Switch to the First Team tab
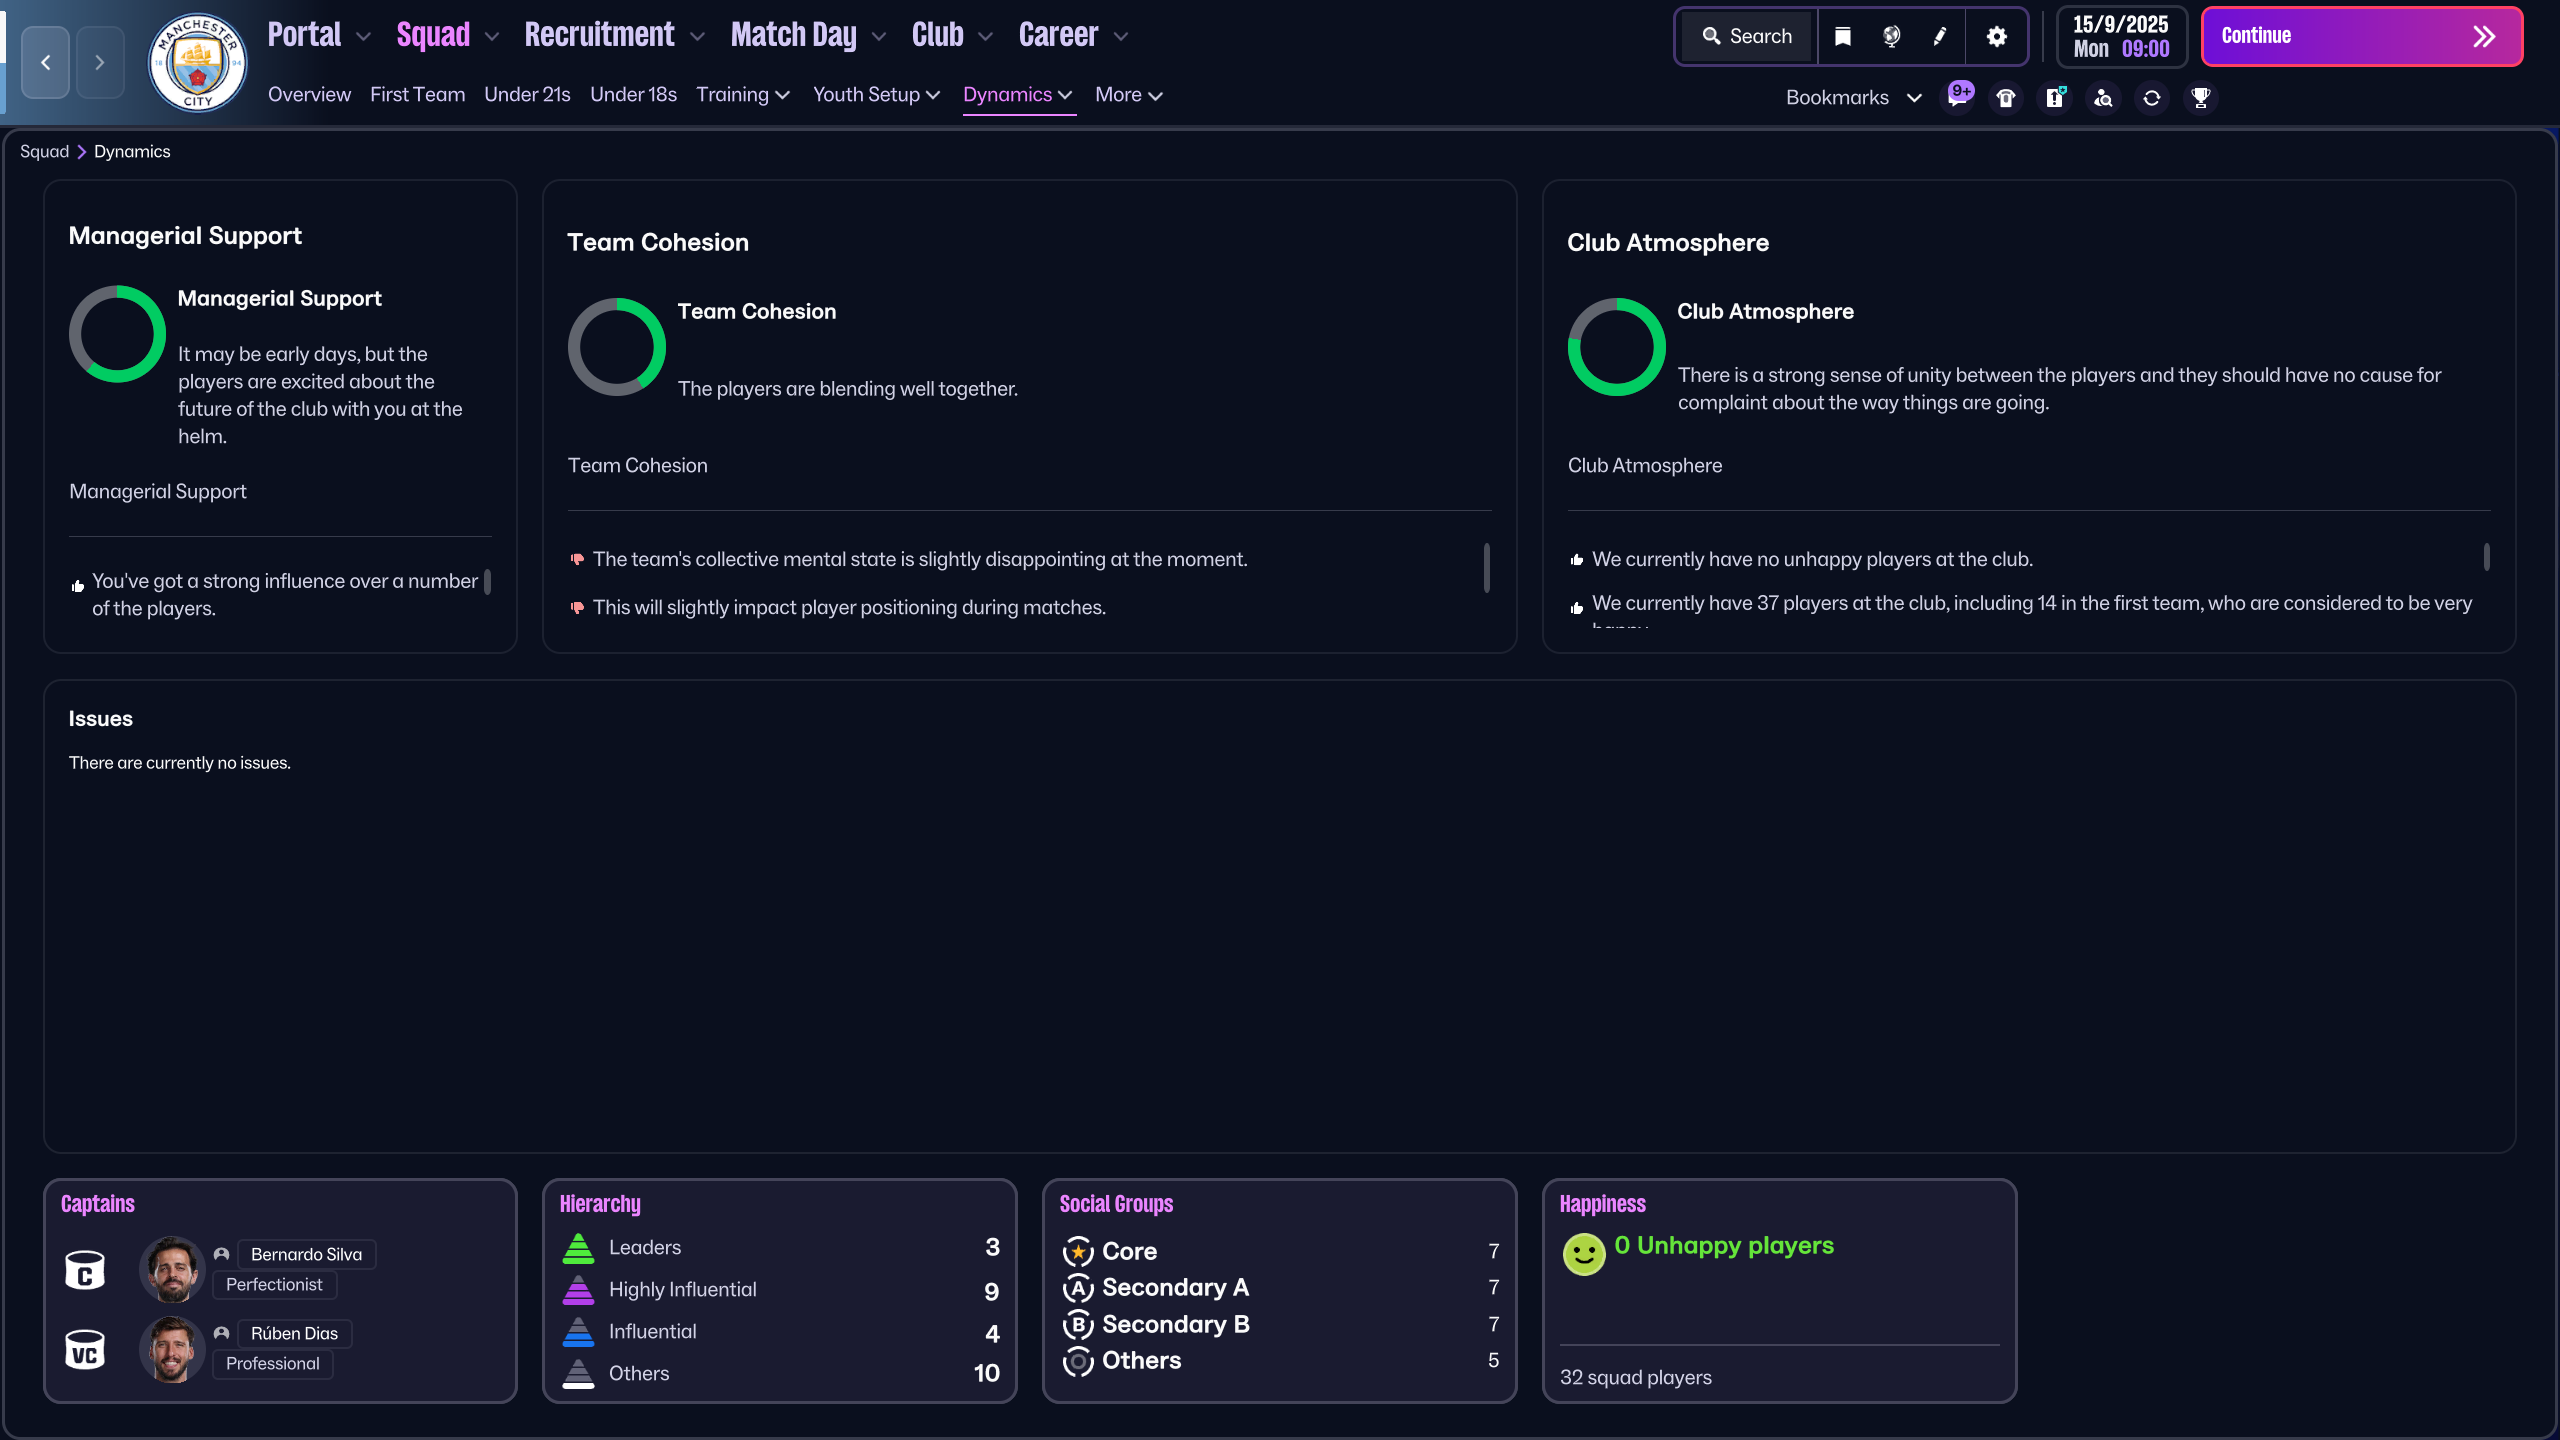The image size is (2560, 1440). [417, 95]
